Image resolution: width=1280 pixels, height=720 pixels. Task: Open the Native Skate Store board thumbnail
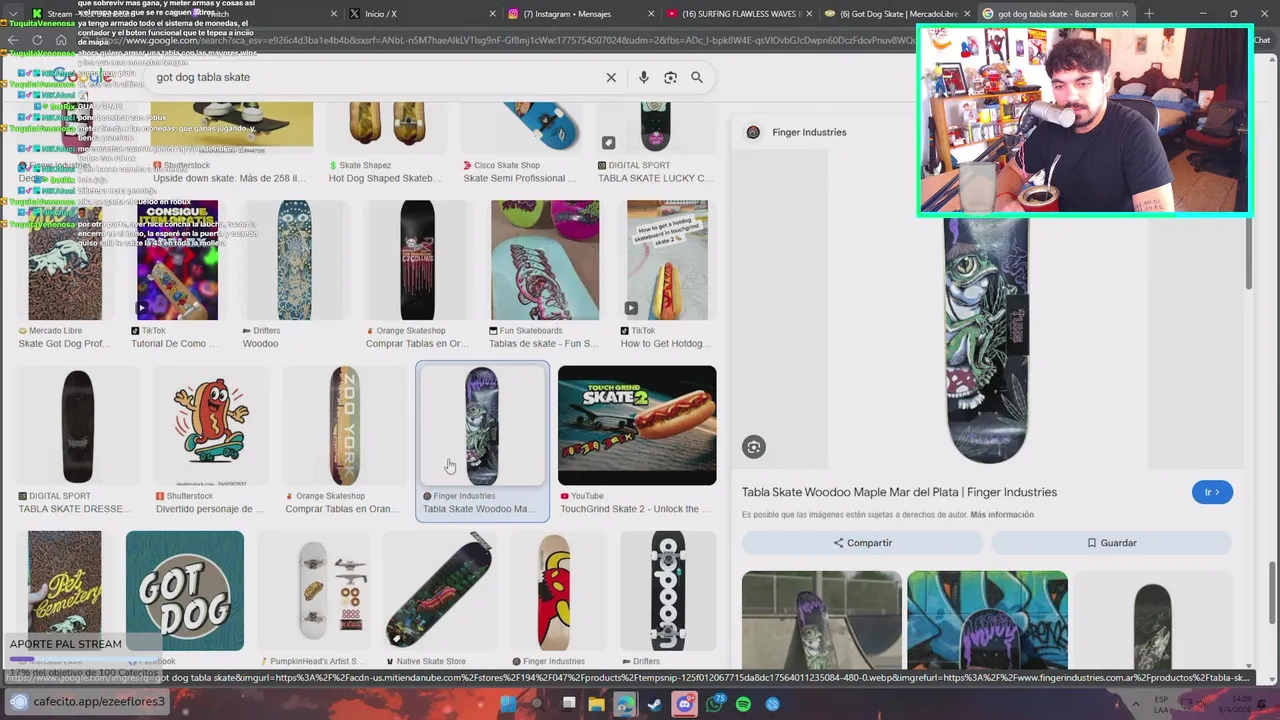(x=438, y=590)
